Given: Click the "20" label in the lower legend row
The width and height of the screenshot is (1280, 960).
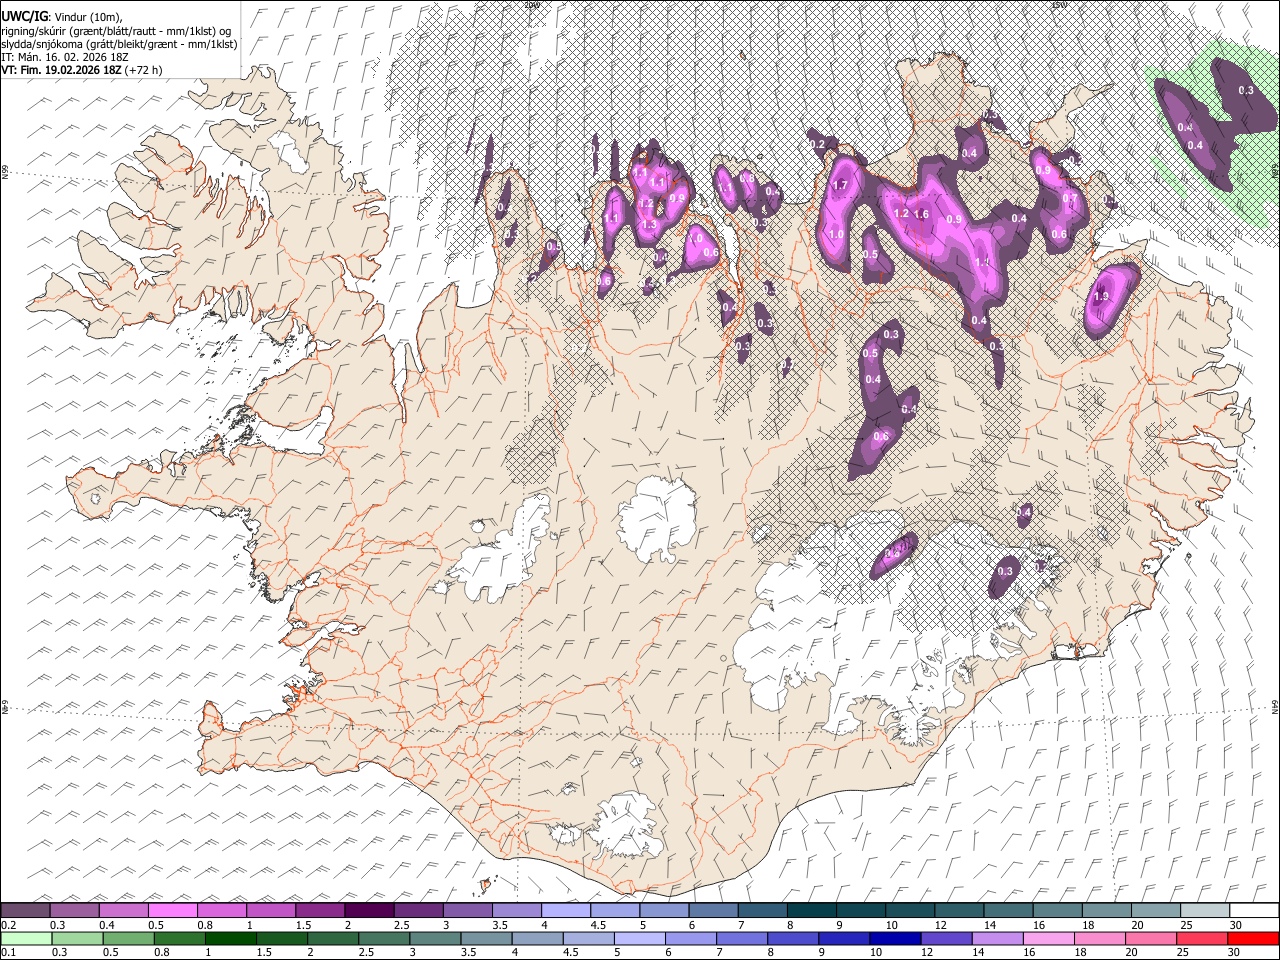Looking at the screenshot, I should click(1133, 952).
